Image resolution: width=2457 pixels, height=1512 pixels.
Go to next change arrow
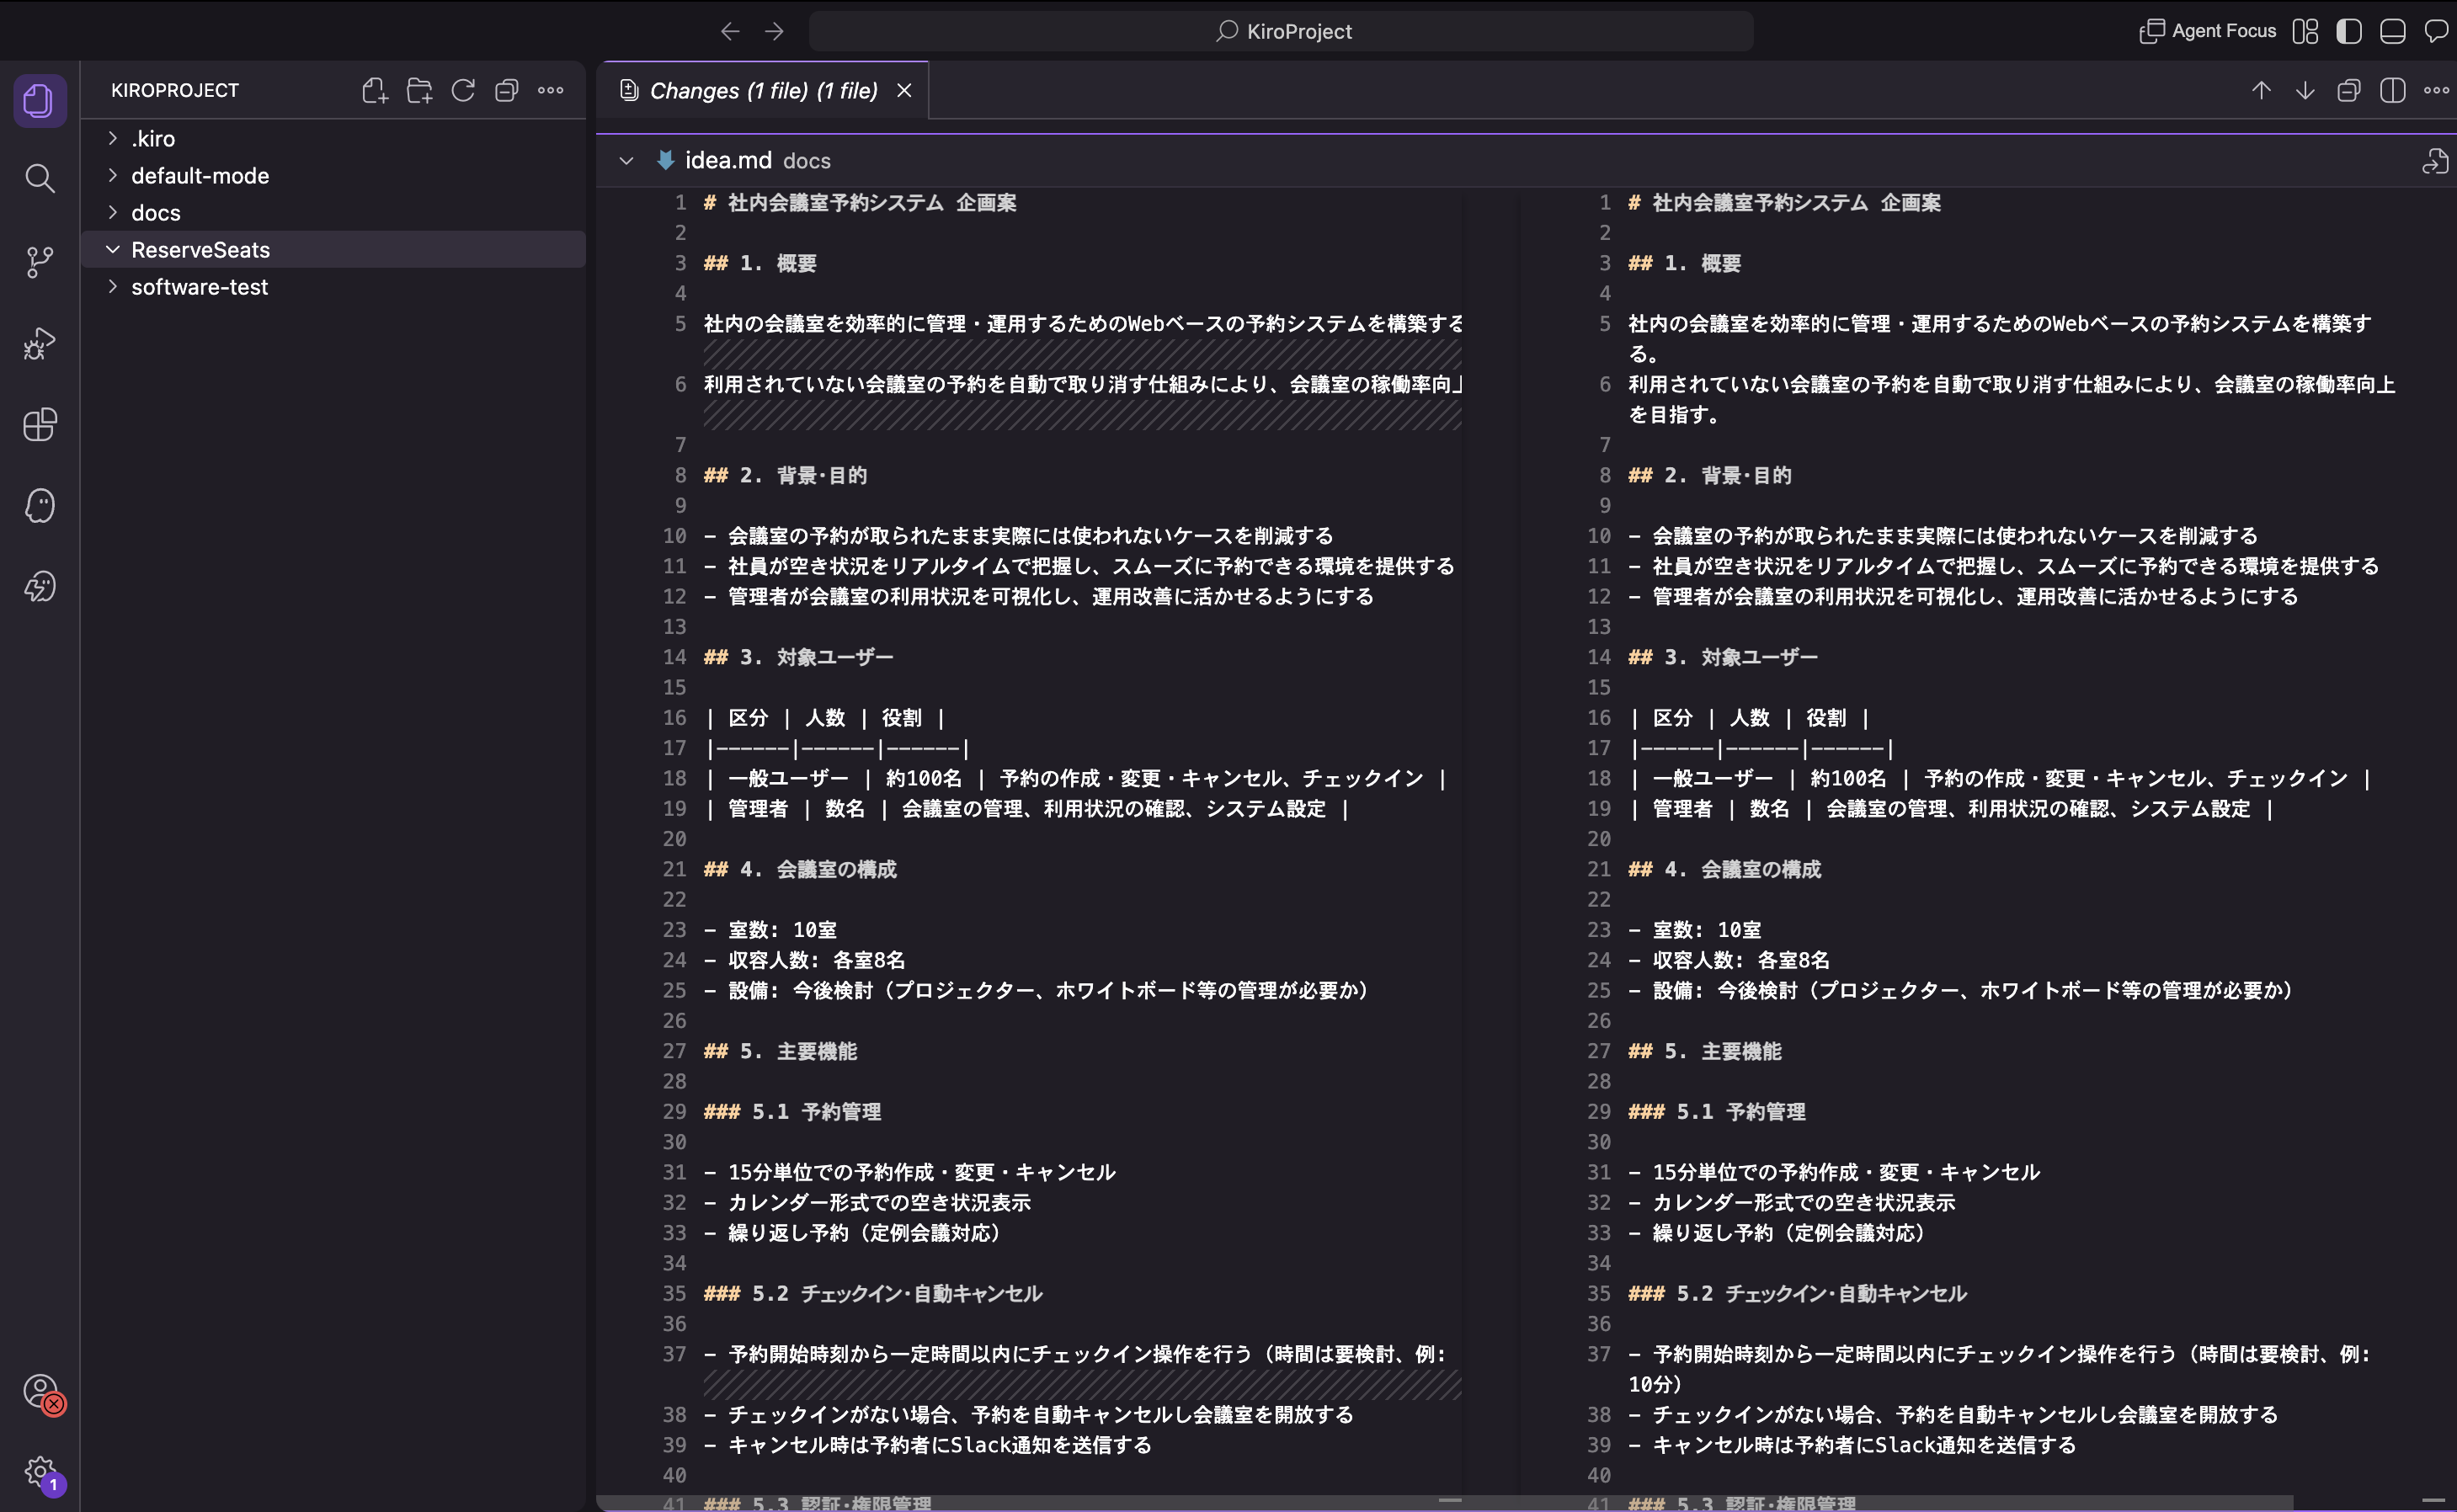pyautogui.click(x=2305, y=90)
